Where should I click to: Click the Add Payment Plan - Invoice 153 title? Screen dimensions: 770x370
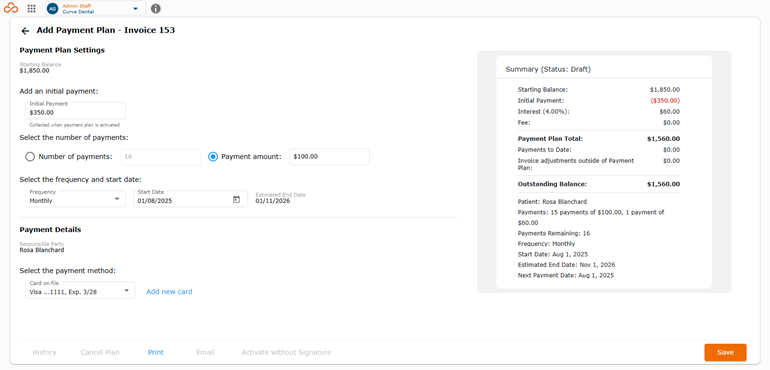pyautogui.click(x=106, y=30)
